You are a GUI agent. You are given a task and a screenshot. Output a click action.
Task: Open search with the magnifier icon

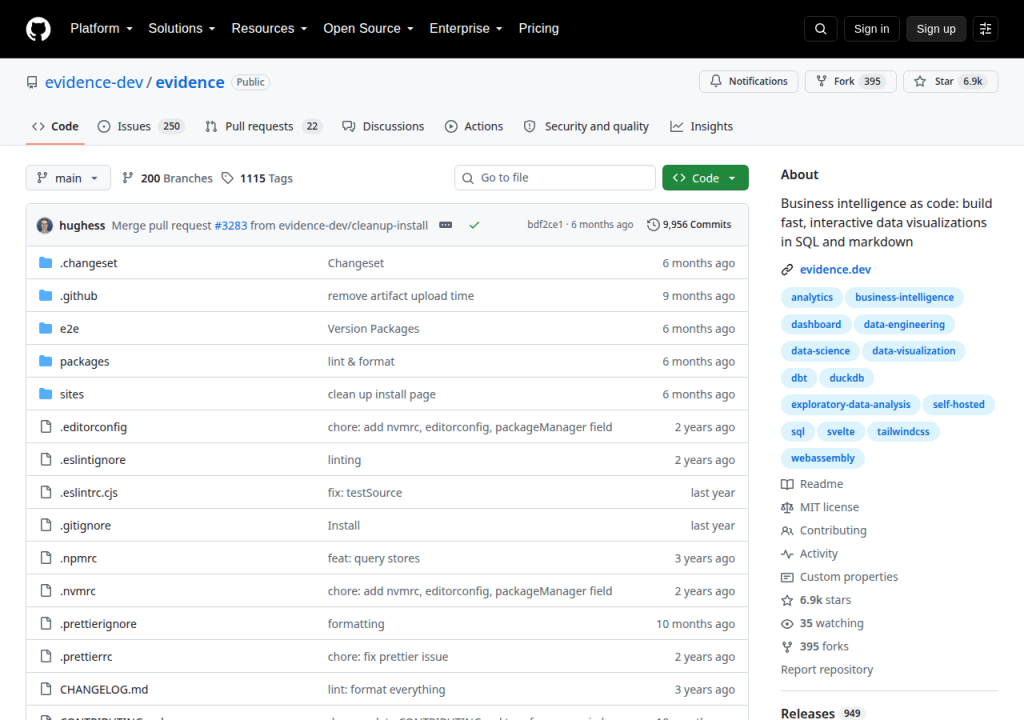[x=820, y=29]
